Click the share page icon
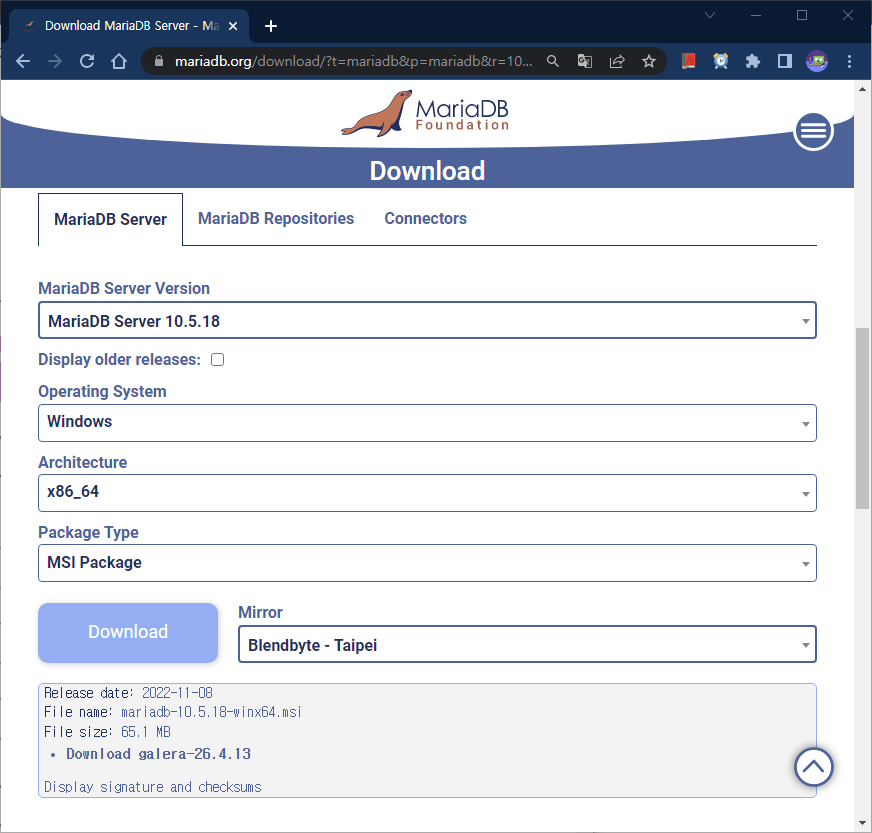Screen dimensions: 872x833 (617, 61)
